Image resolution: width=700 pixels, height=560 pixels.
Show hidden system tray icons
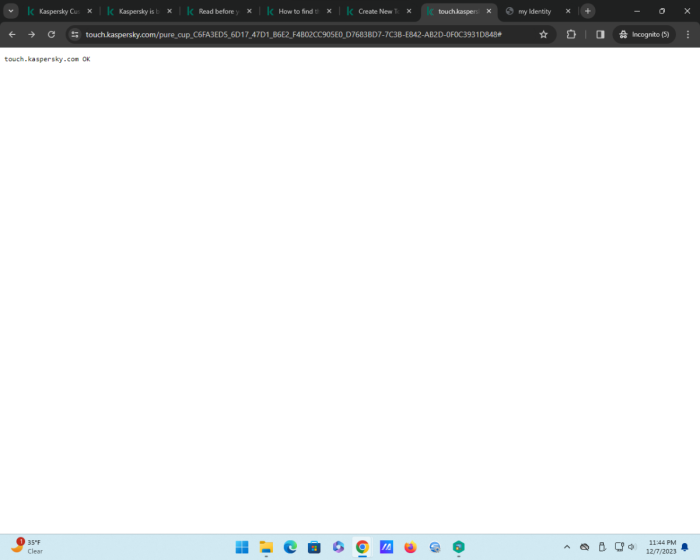pos(567,547)
